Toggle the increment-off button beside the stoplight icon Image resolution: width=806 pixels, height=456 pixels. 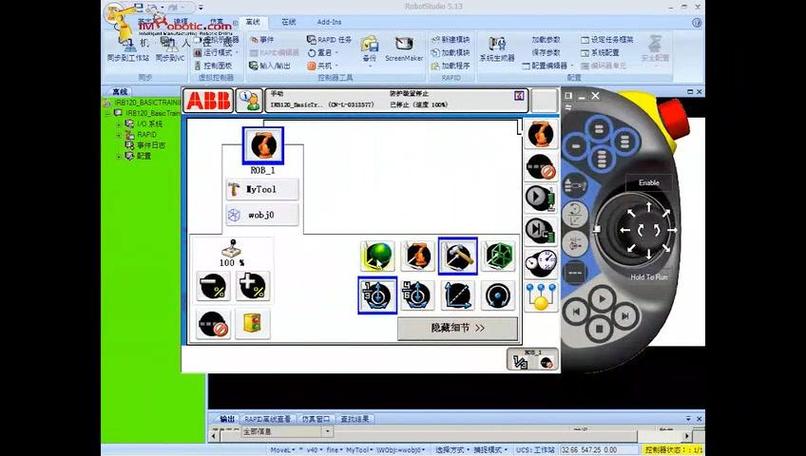coord(213,324)
